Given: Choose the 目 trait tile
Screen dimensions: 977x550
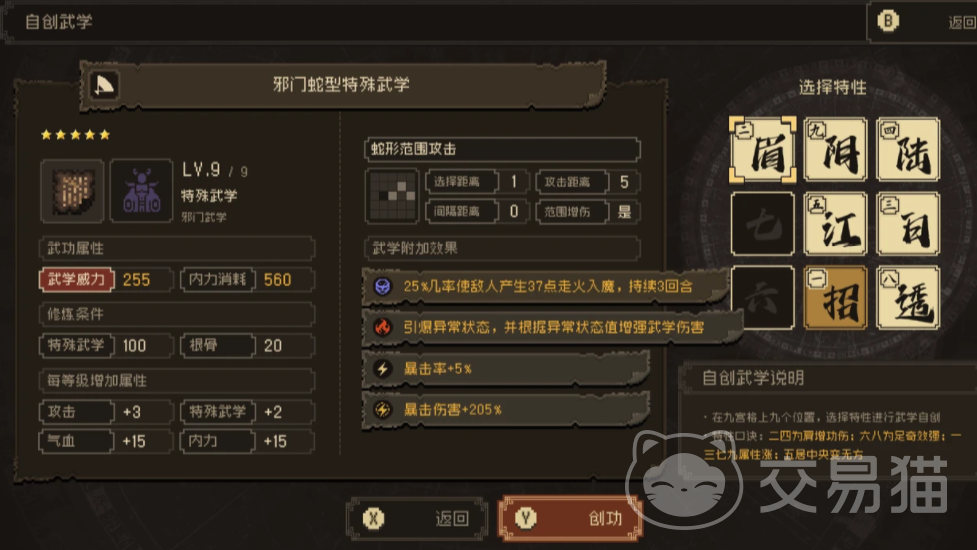Looking at the screenshot, I should tap(908, 224).
